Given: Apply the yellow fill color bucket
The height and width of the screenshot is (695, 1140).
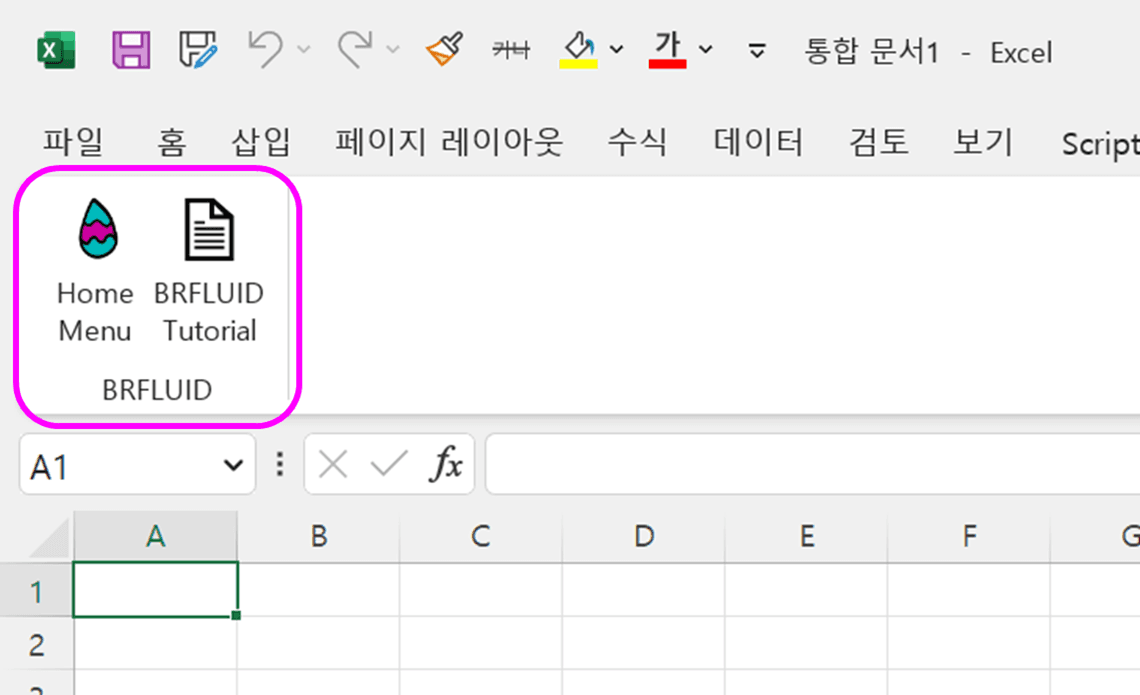Looking at the screenshot, I should point(579,50).
